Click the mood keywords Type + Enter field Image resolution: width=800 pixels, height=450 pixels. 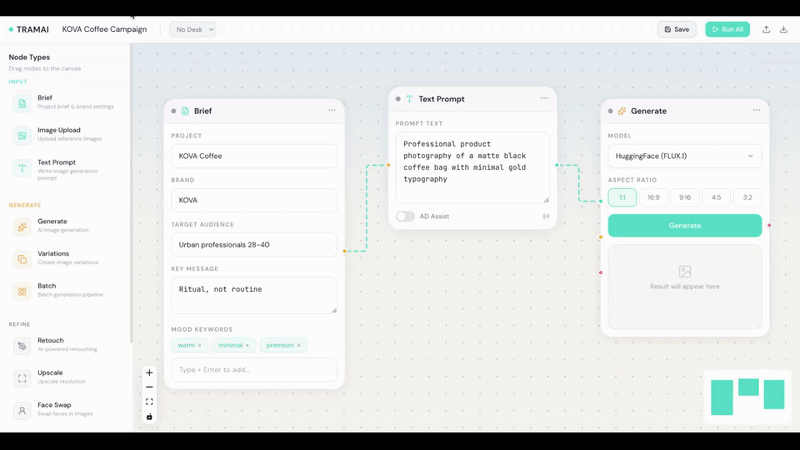point(254,369)
